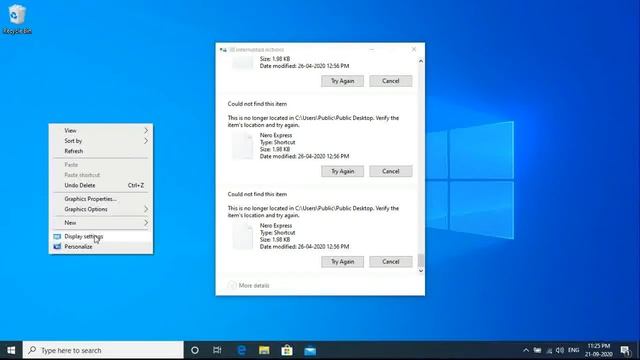The height and width of the screenshot is (360, 640).
Task: Click bottom Nero Express file thumbnail
Action: 243,236
